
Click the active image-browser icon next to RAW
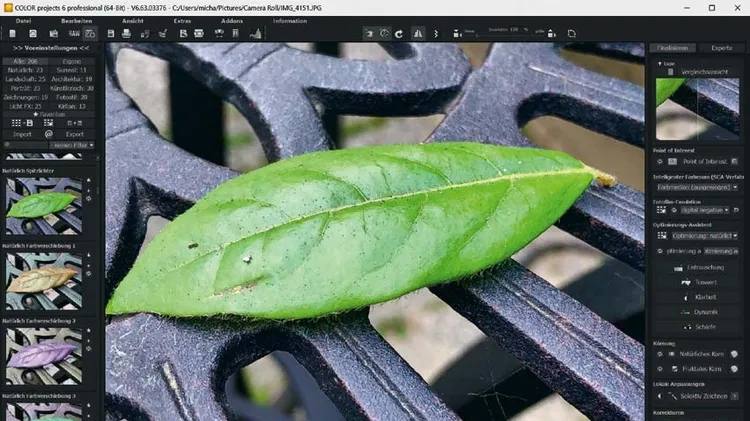coord(90,33)
